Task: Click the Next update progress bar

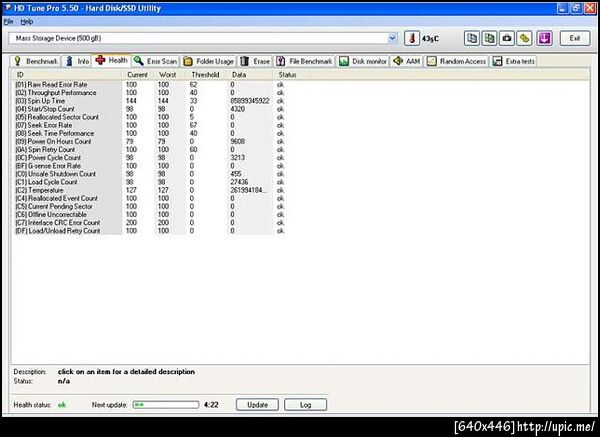Action: [166, 405]
